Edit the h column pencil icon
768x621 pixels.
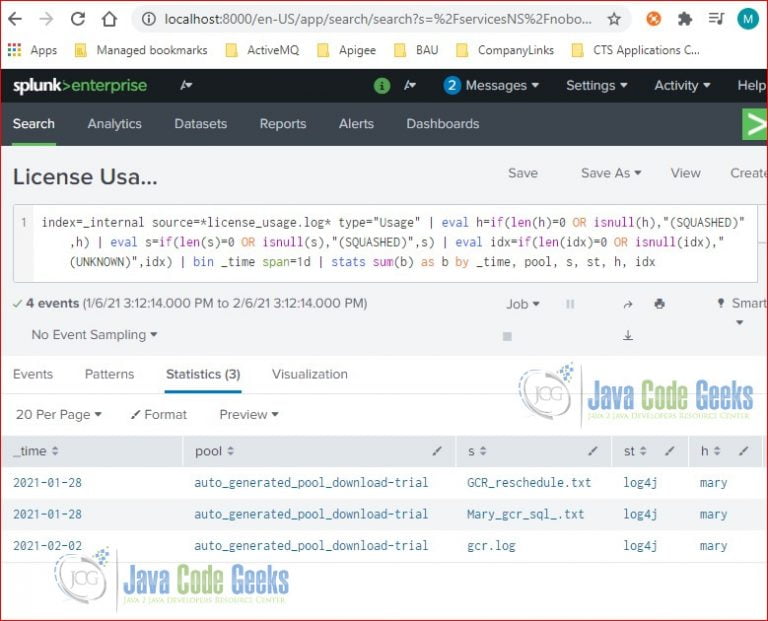coord(744,451)
